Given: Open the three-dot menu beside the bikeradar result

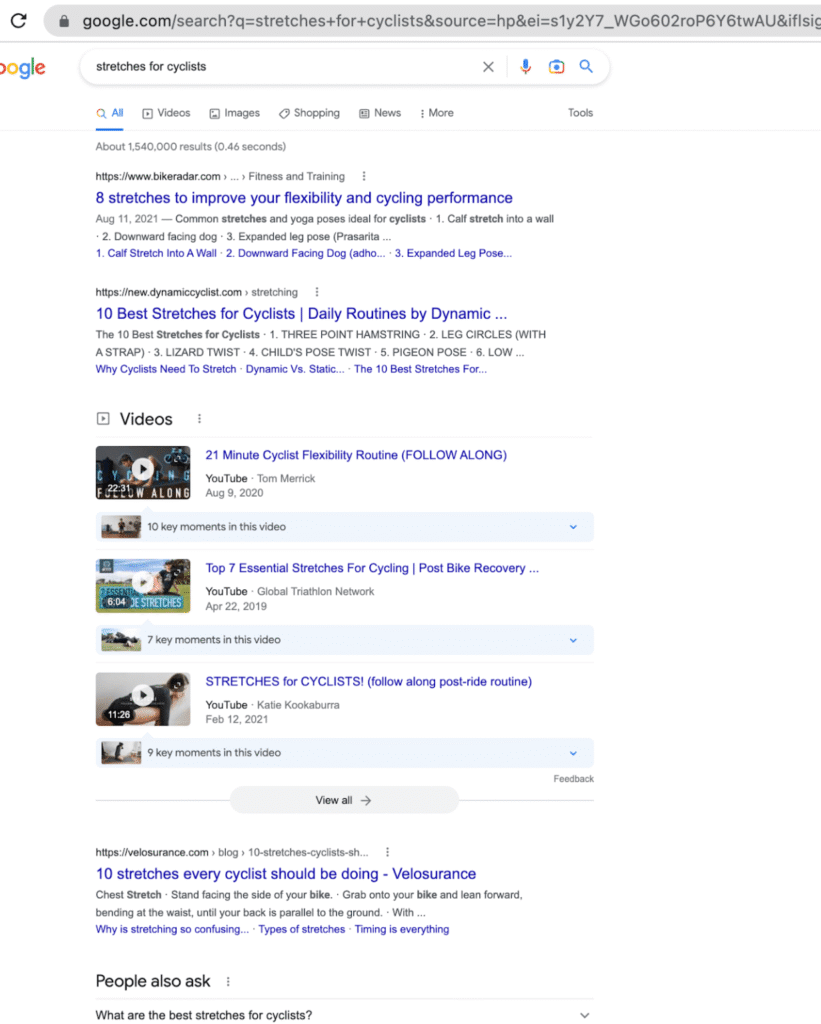Looking at the screenshot, I should (x=363, y=175).
